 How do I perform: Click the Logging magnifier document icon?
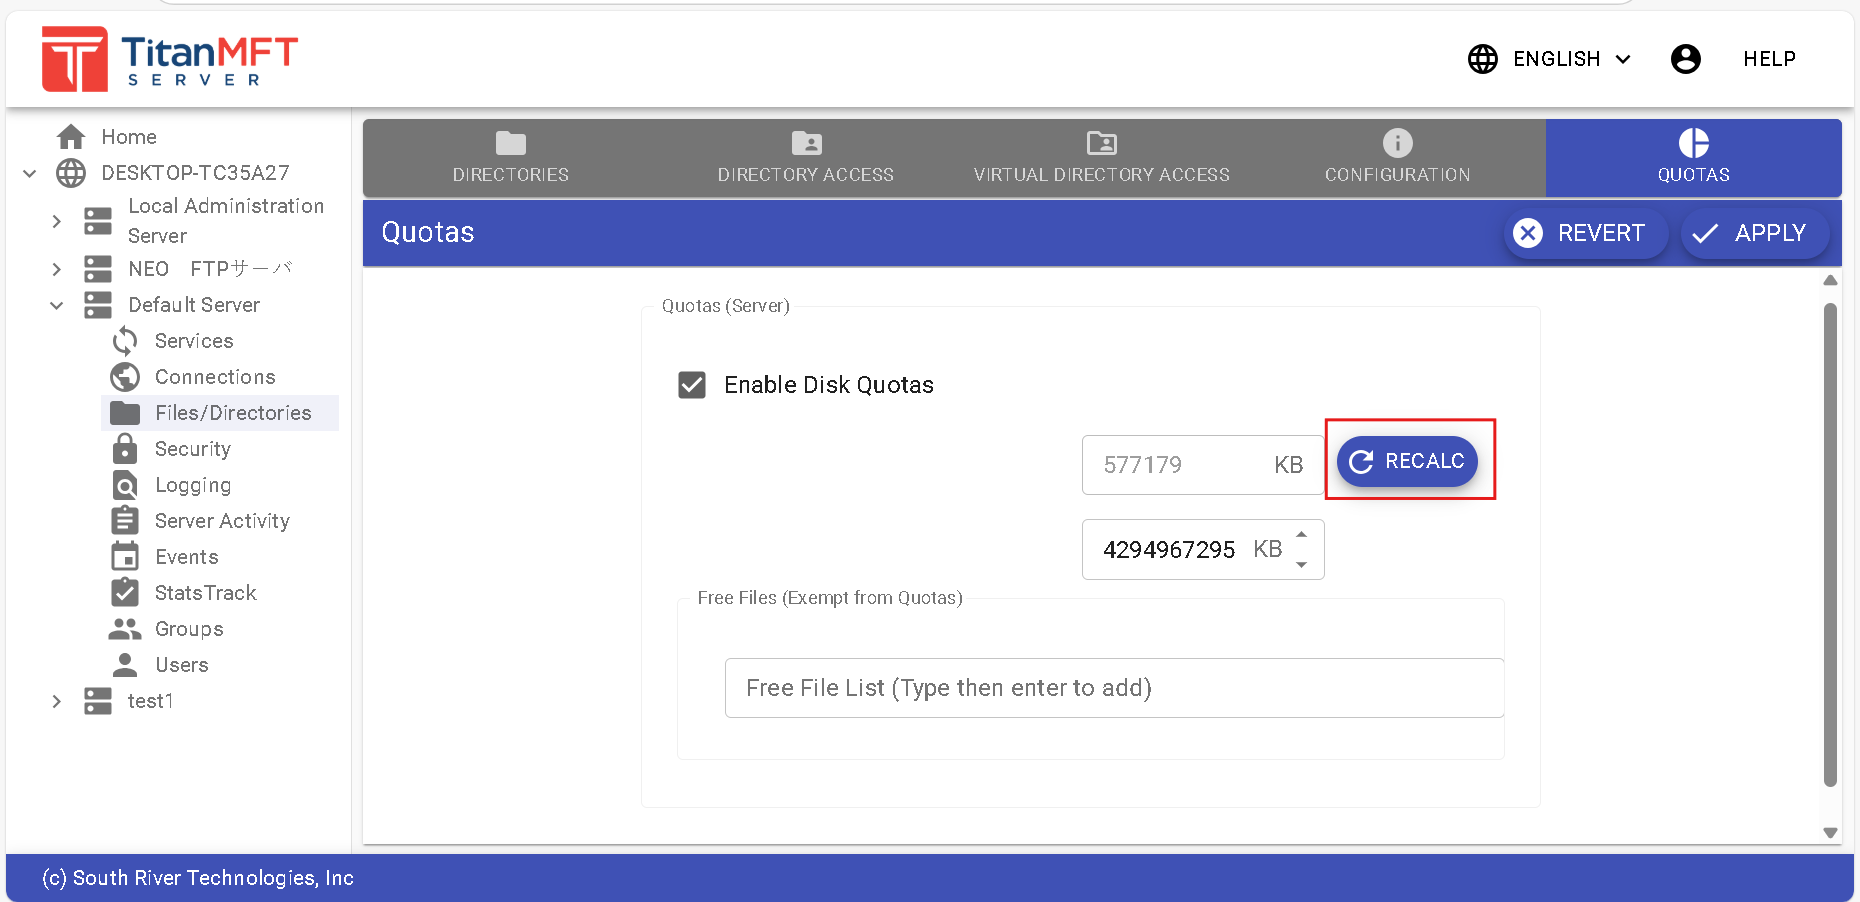[x=125, y=485]
